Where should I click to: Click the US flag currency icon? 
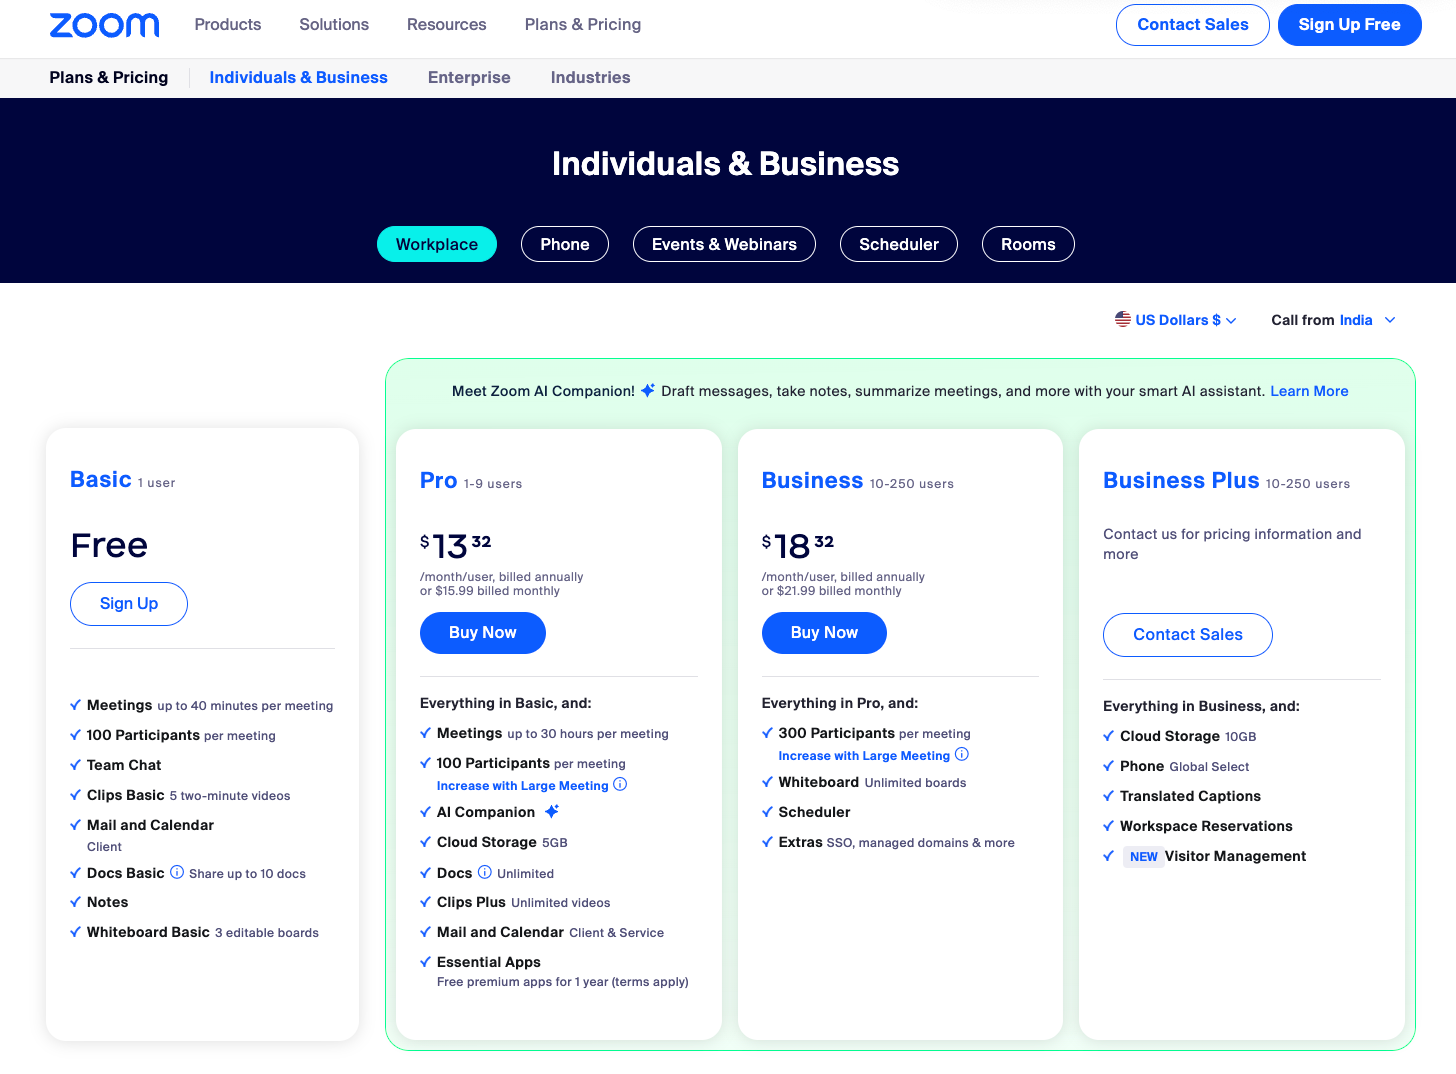(1123, 319)
